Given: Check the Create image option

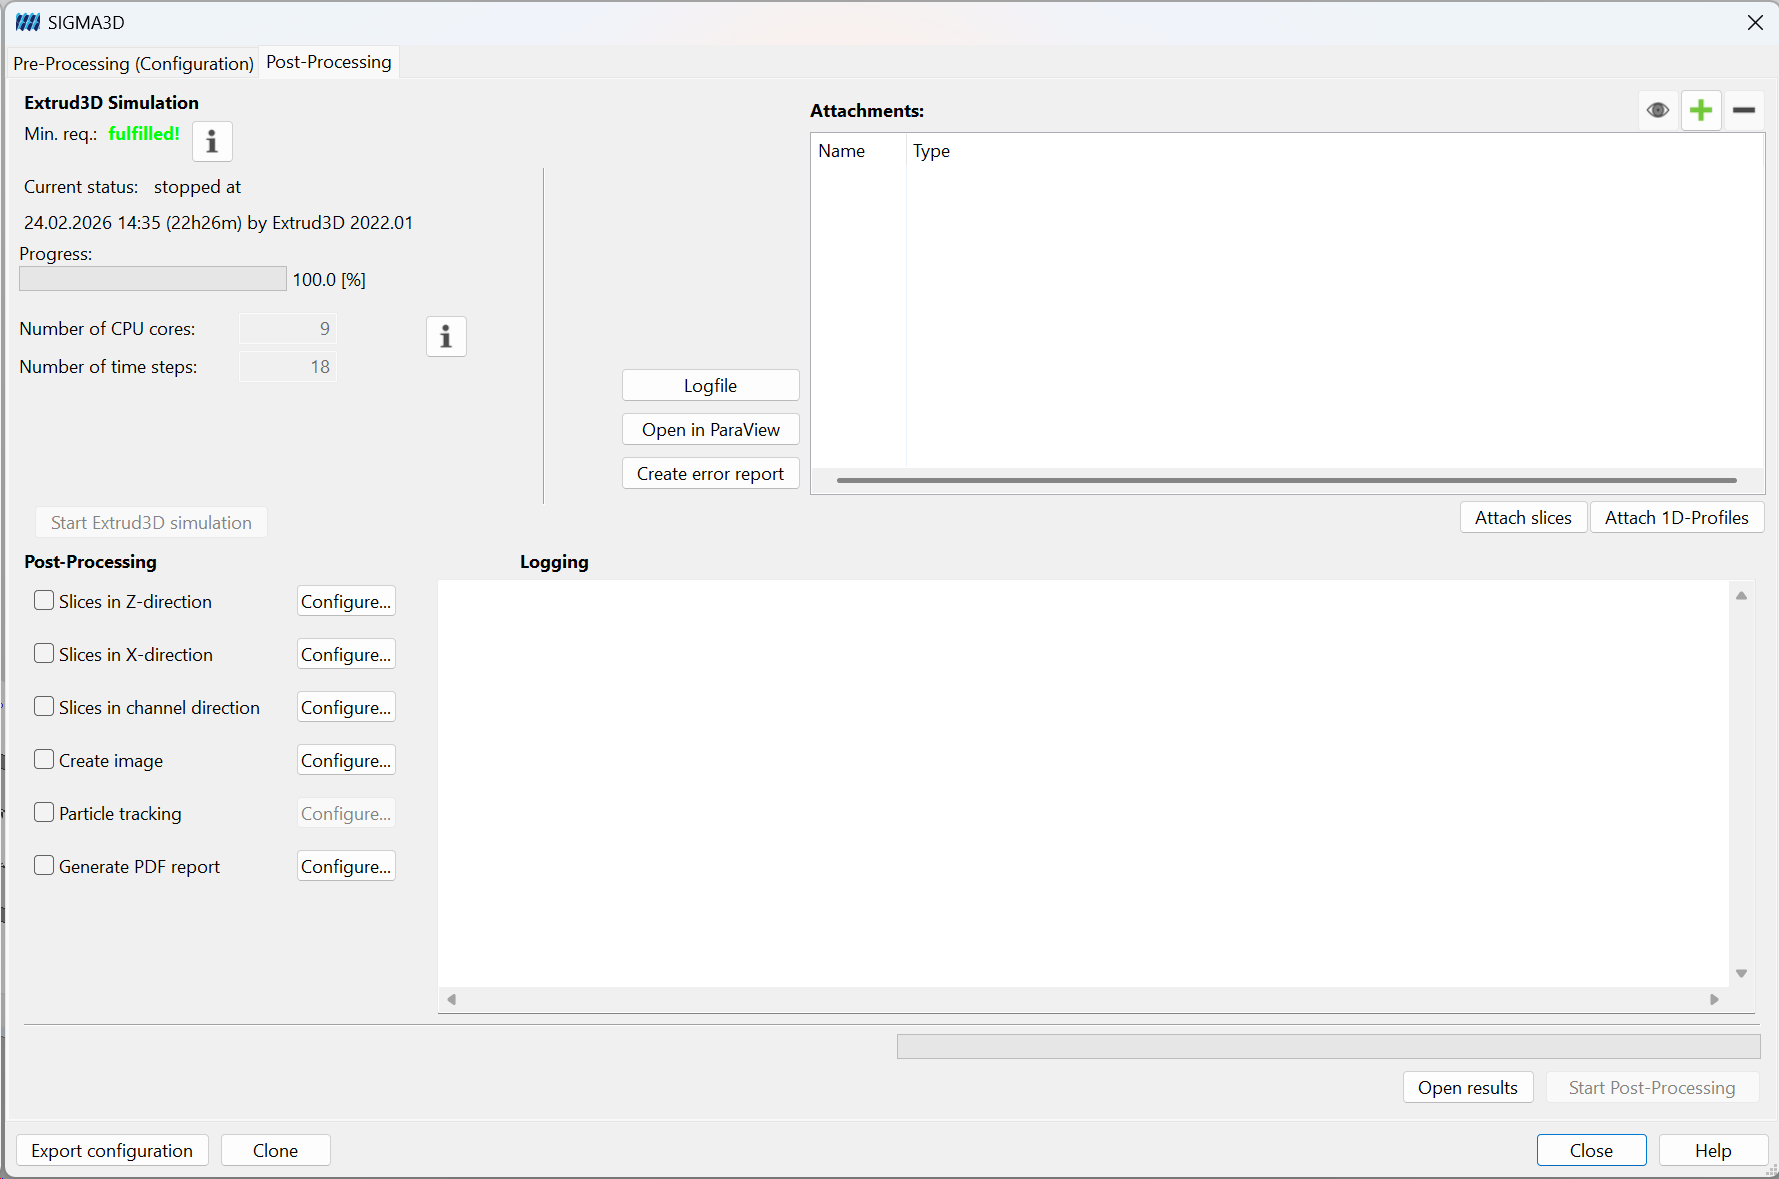Looking at the screenshot, I should click(x=44, y=759).
